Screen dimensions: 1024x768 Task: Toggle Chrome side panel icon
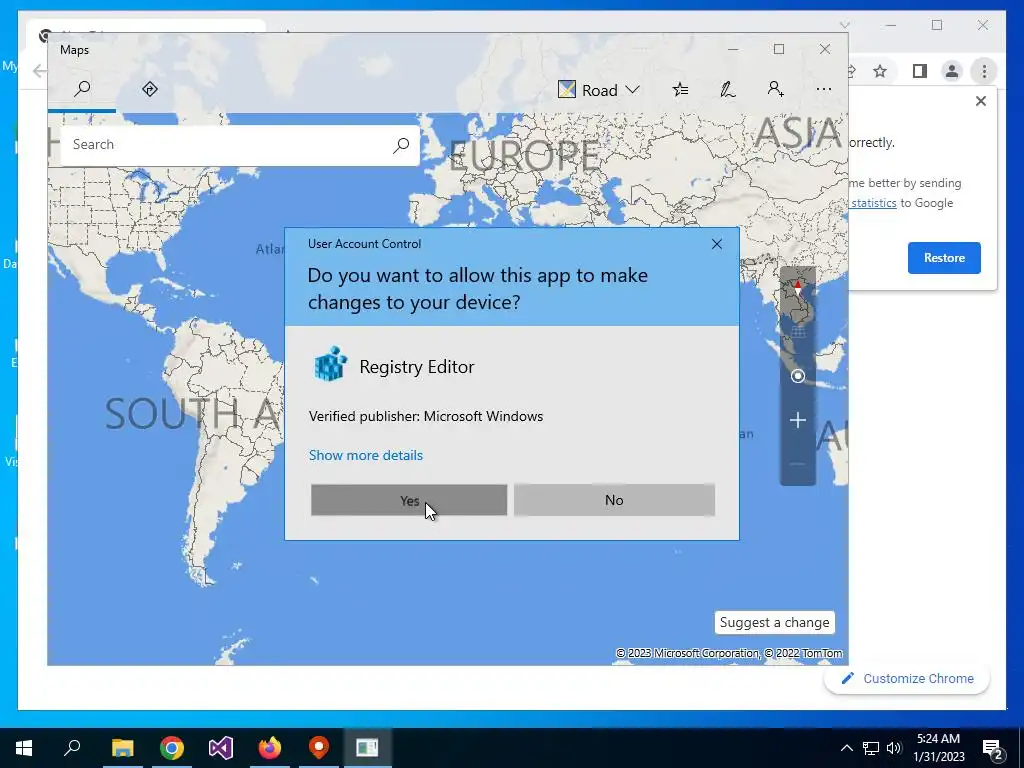pyautogui.click(x=920, y=71)
